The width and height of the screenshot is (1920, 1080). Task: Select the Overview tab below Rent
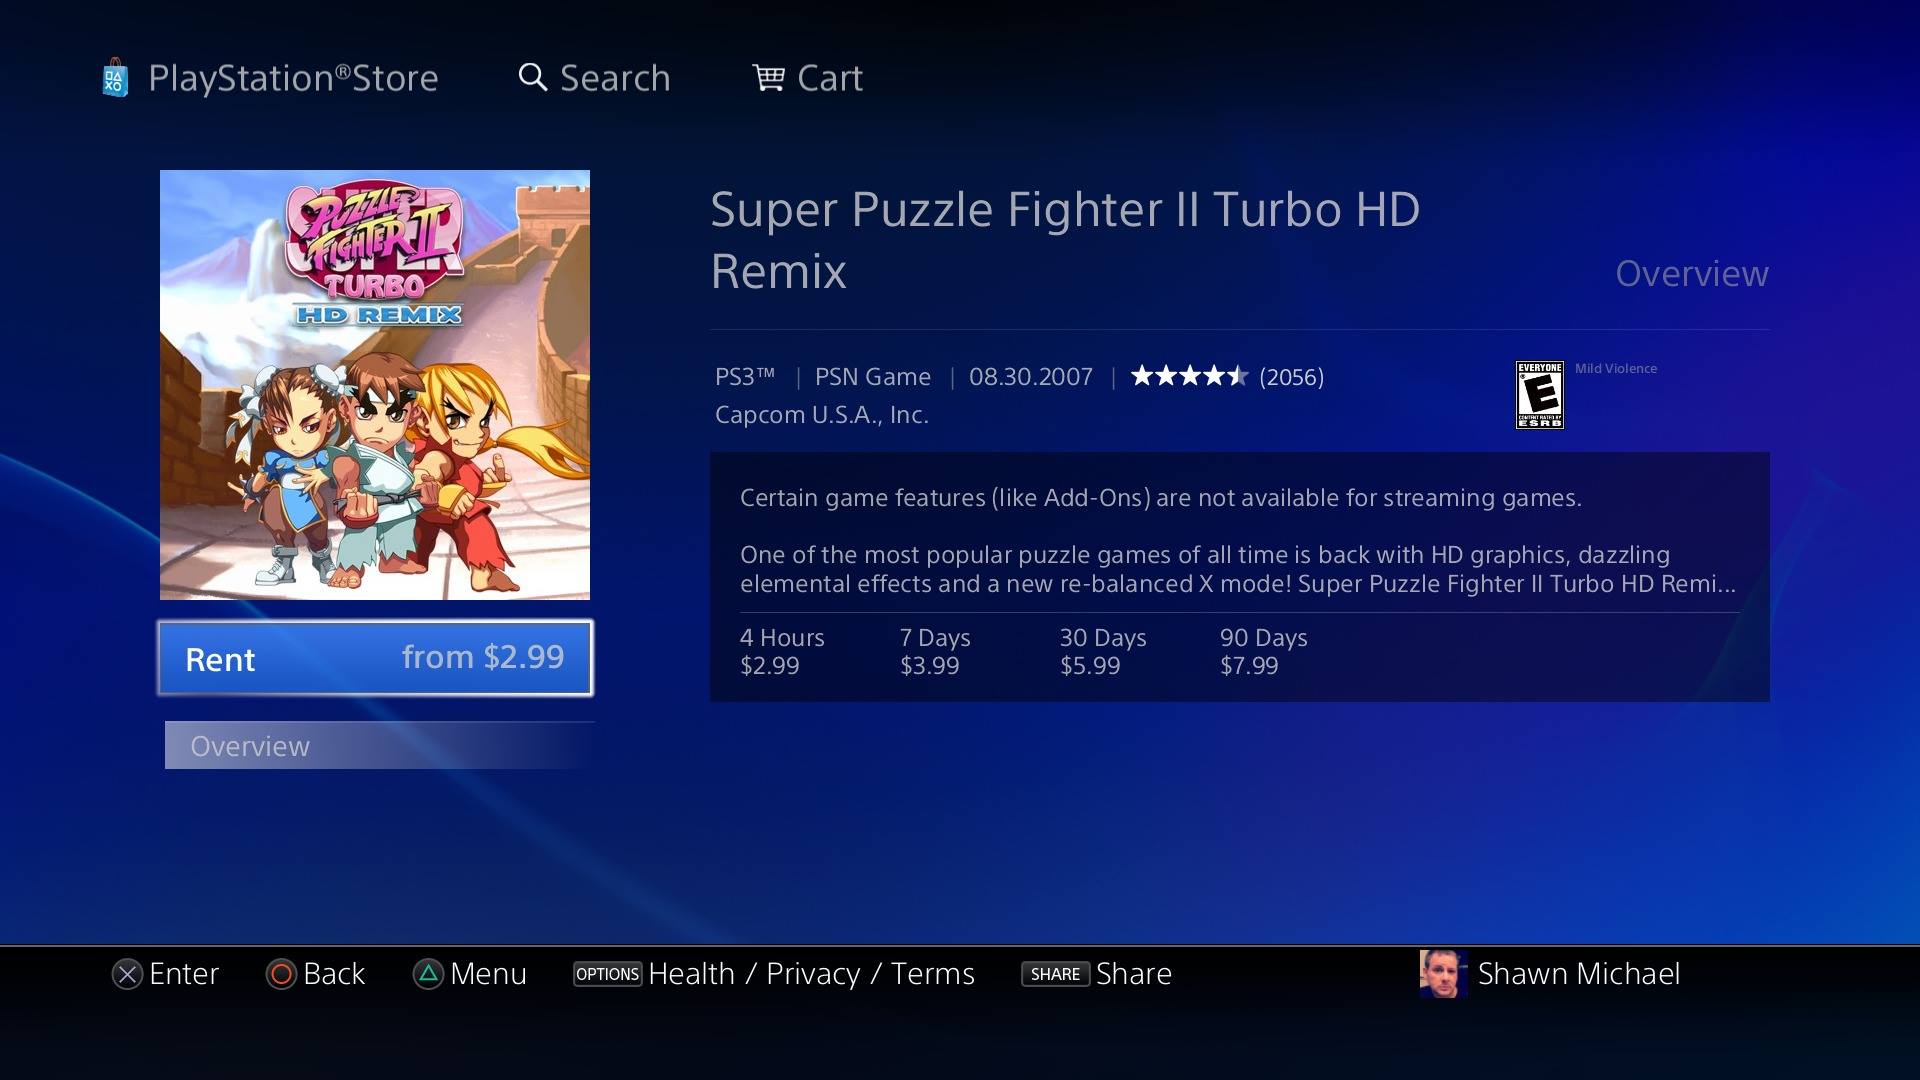[379, 746]
